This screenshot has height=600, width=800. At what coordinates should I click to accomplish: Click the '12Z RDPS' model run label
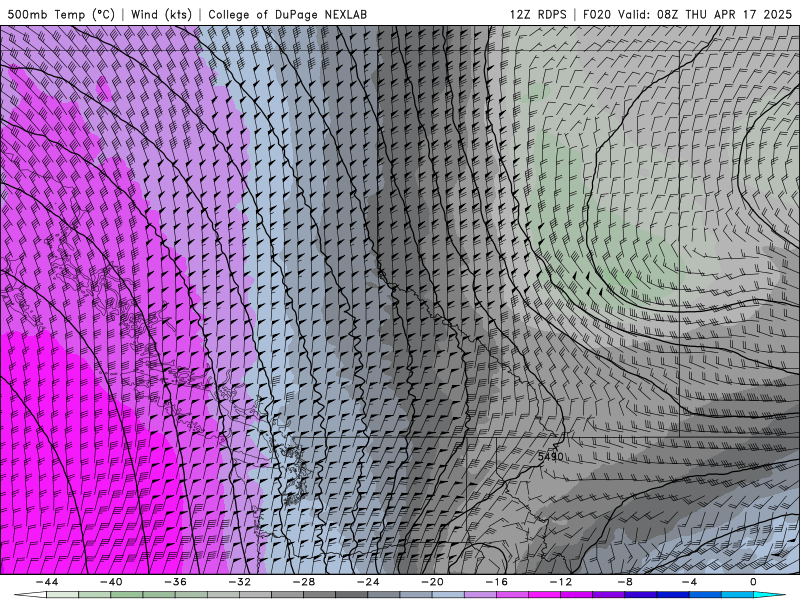pyautogui.click(x=538, y=14)
